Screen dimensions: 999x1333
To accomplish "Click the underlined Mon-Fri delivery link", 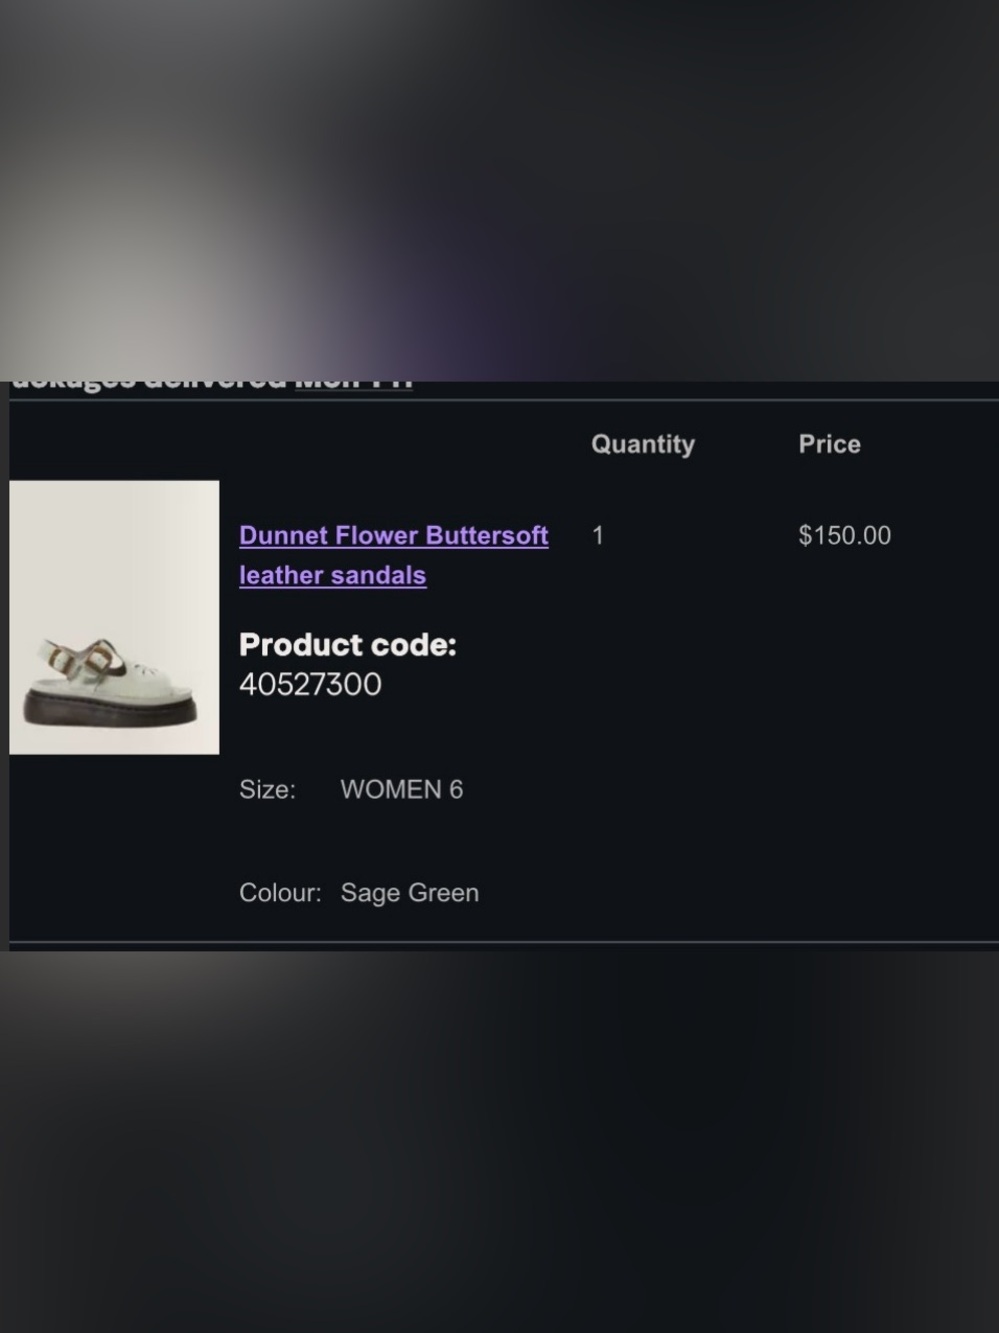I will 353,384.
